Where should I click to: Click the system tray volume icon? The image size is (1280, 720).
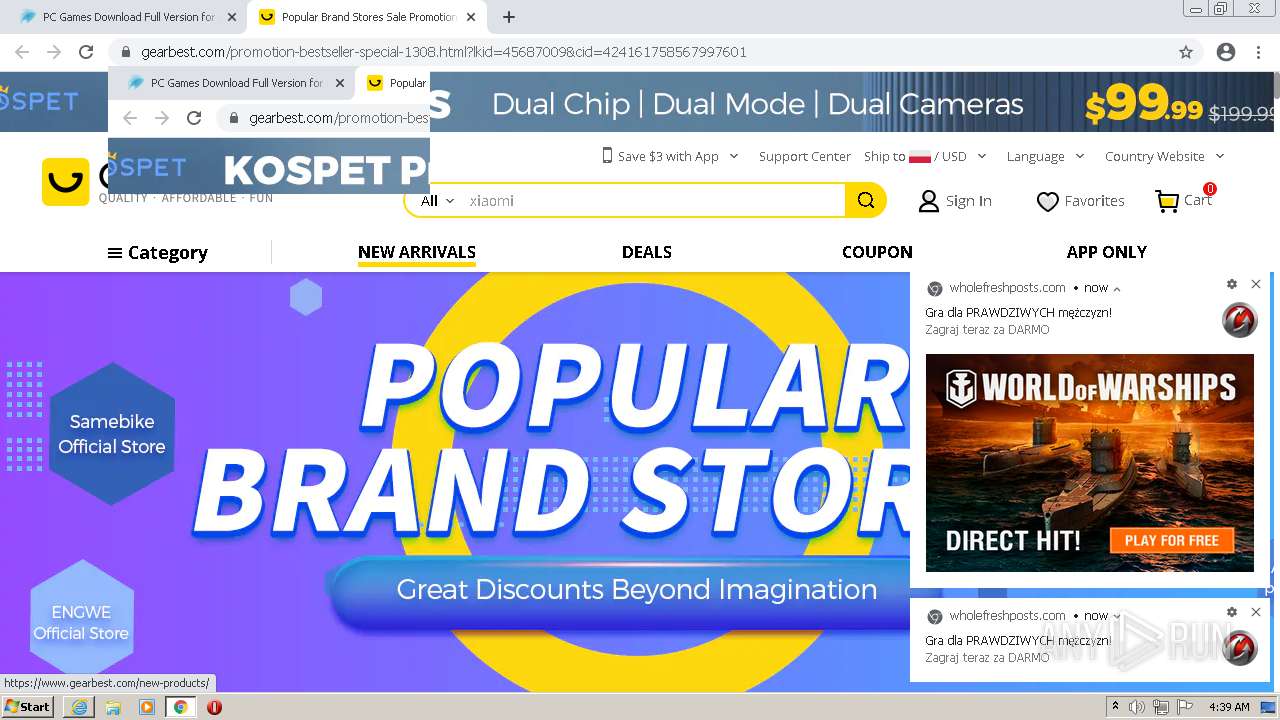point(1137,707)
